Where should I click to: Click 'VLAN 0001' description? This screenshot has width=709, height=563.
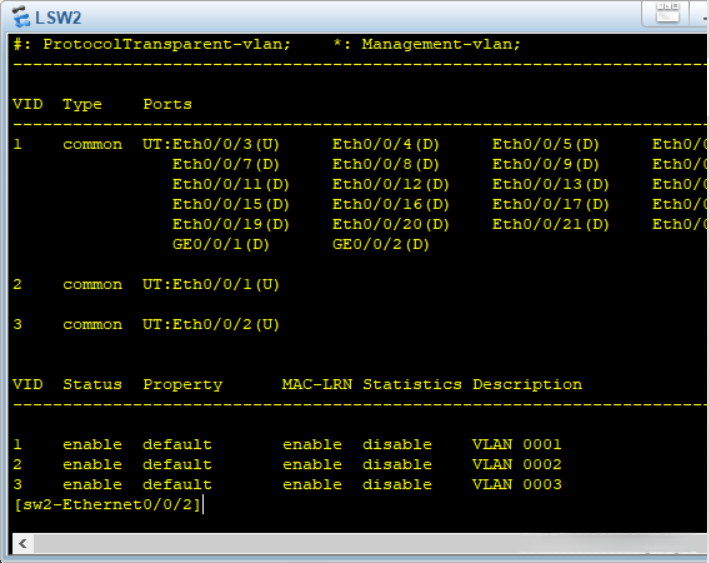[x=517, y=445]
